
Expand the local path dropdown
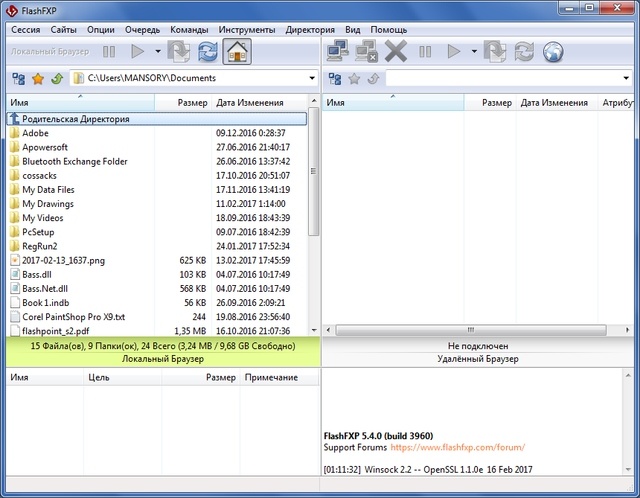point(310,78)
